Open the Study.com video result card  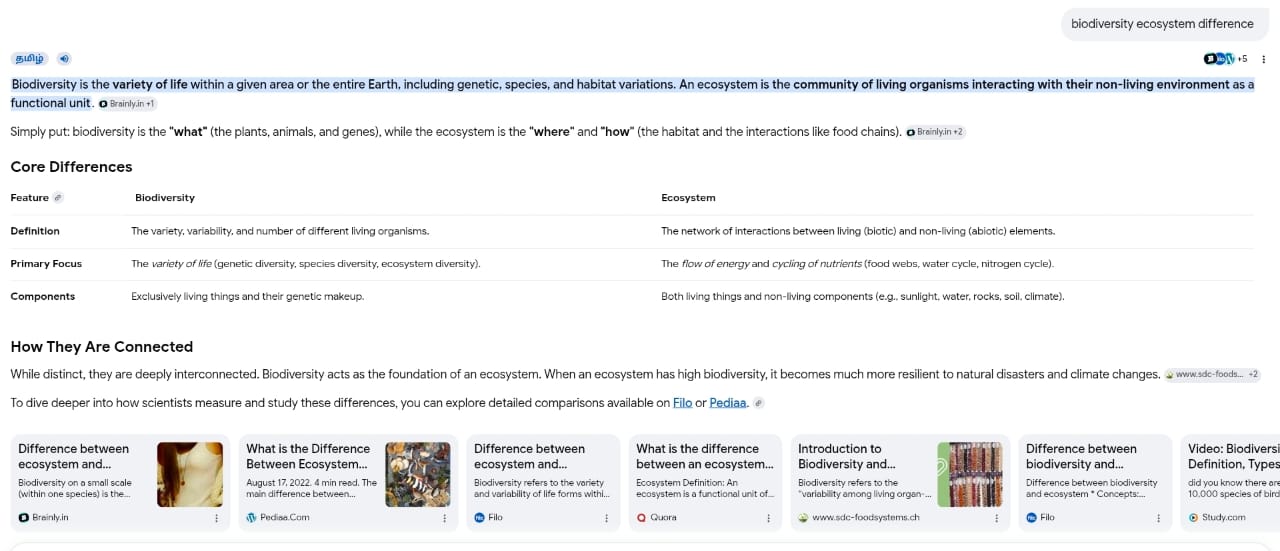[1229, 482]
